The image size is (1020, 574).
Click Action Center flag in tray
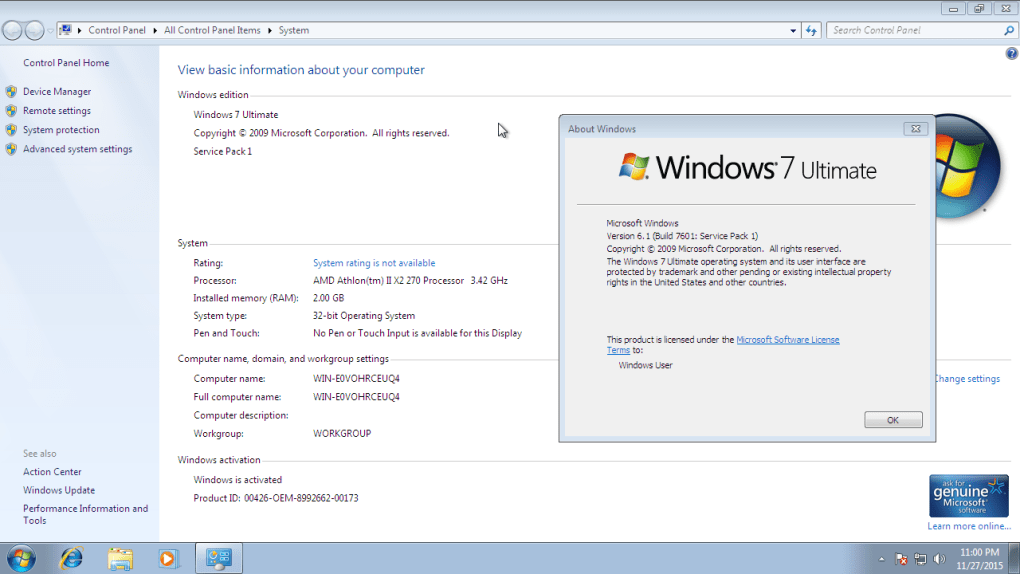point(901,559)
